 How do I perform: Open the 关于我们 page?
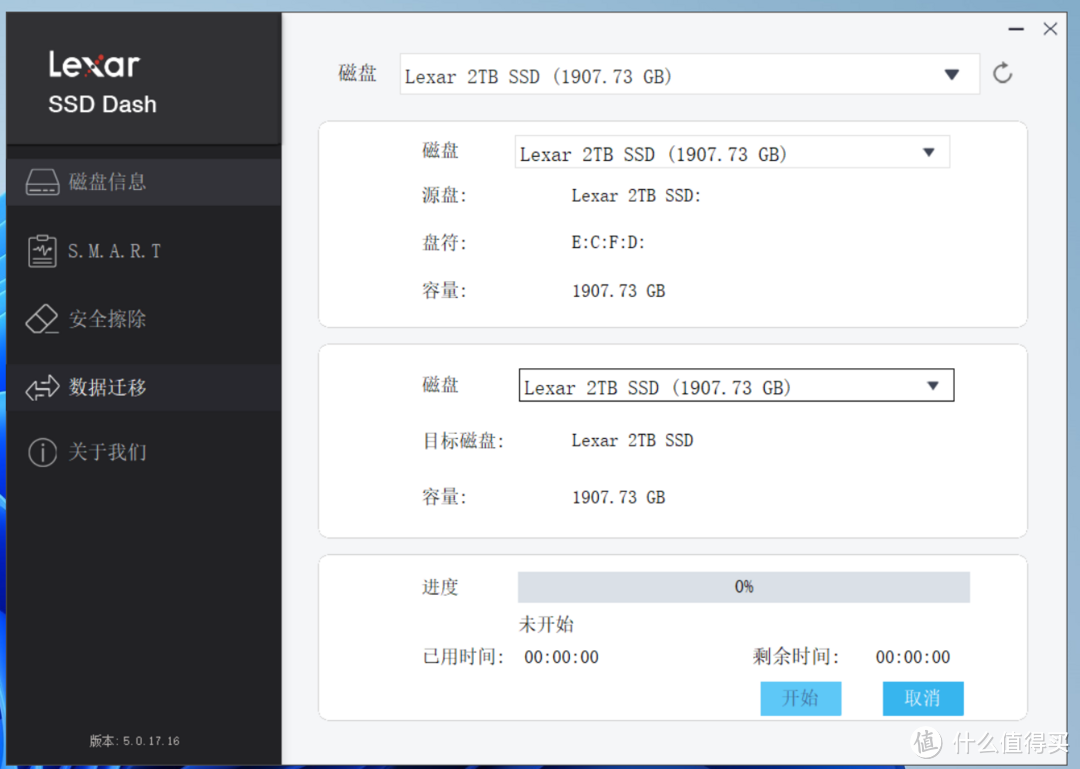pos(144,453)
